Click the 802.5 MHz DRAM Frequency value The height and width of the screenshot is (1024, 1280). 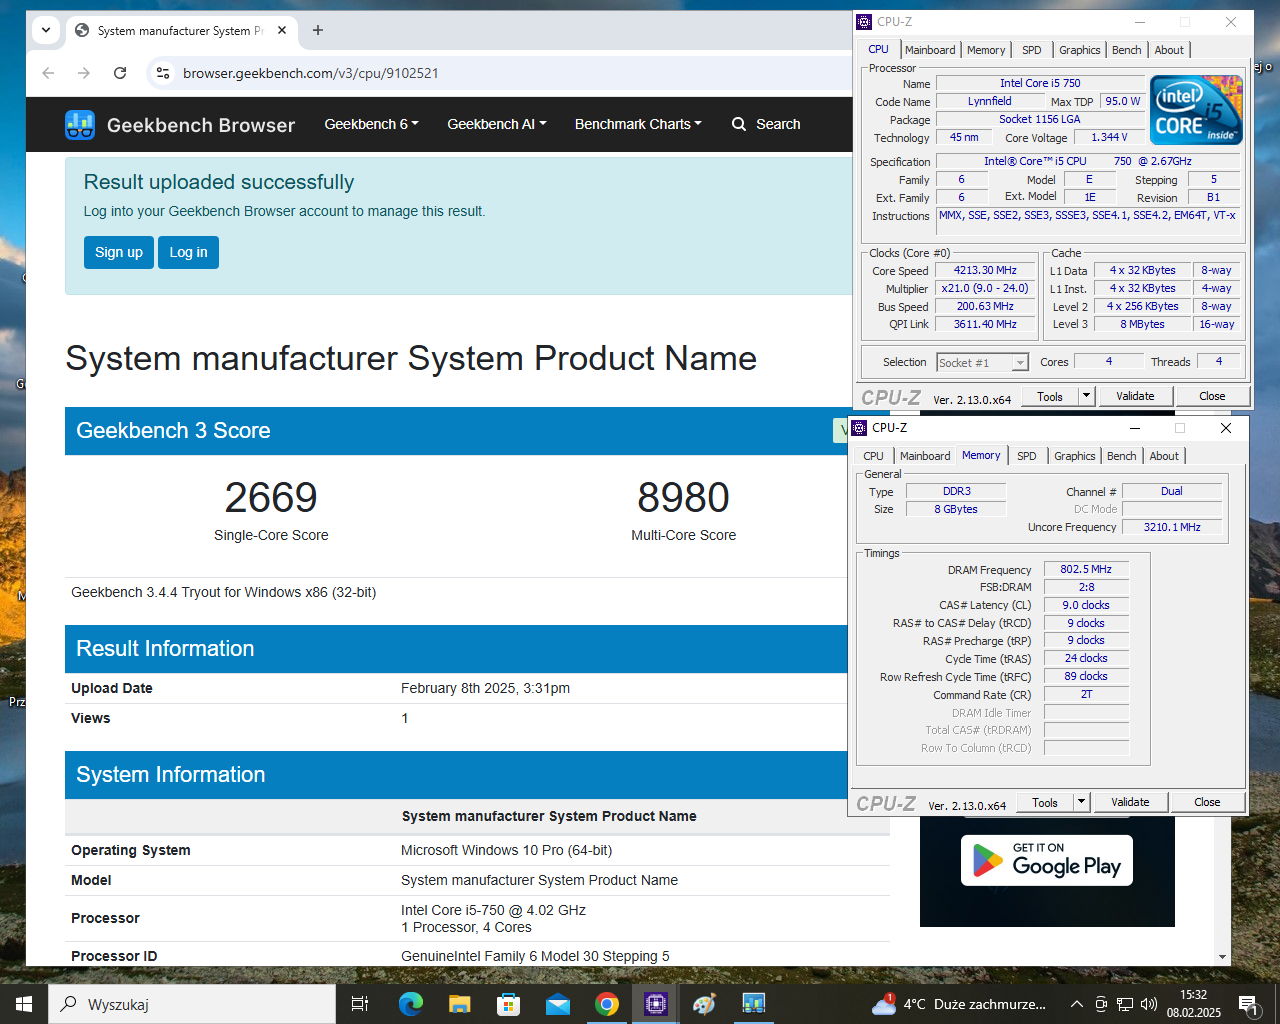point(1086,569)
